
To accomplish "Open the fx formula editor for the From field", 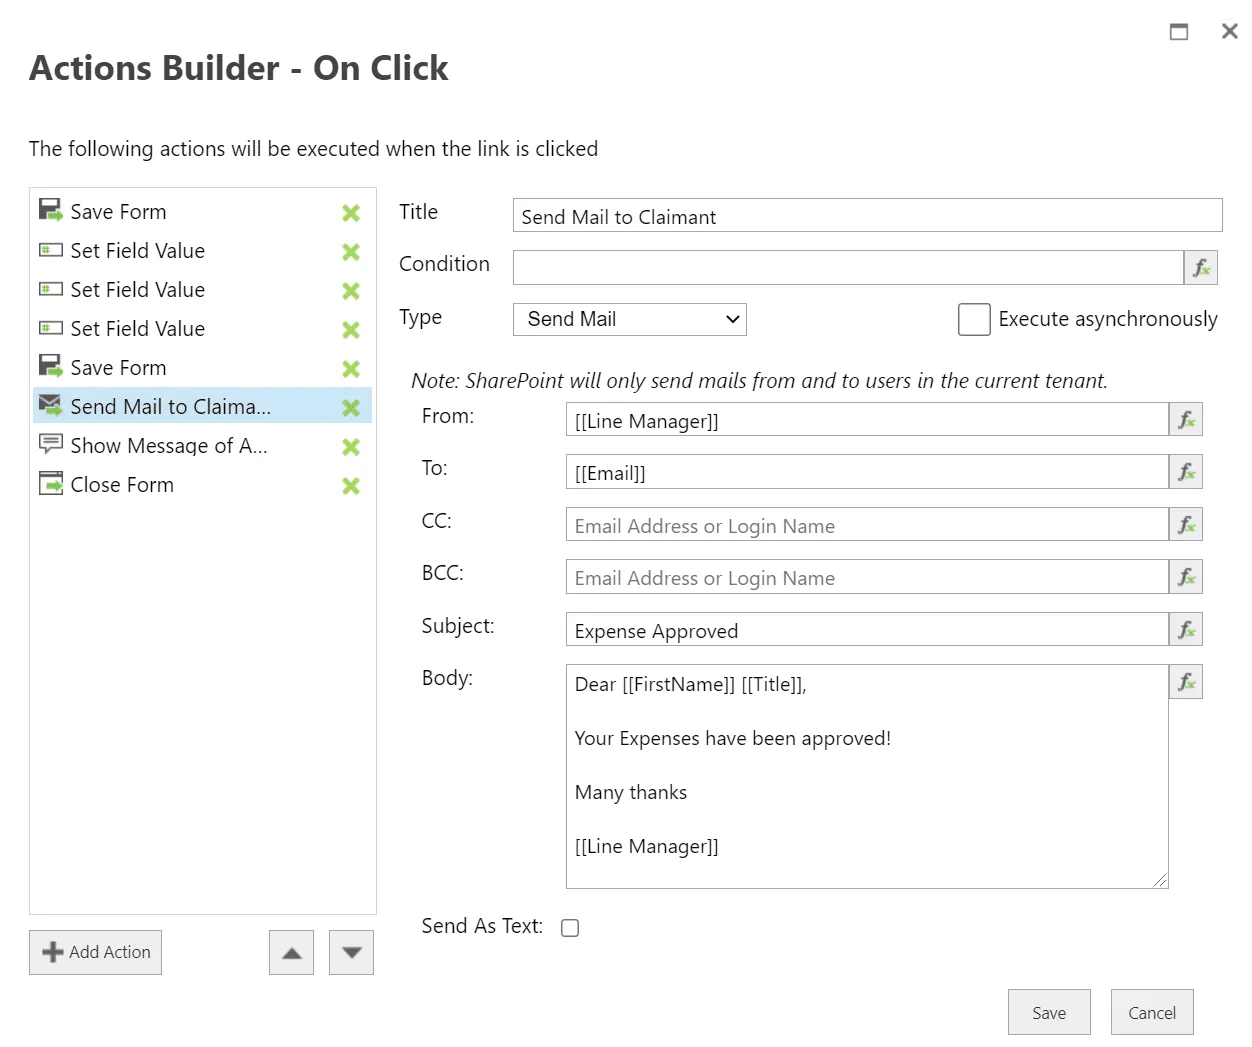I will (x=1186, y=419).
